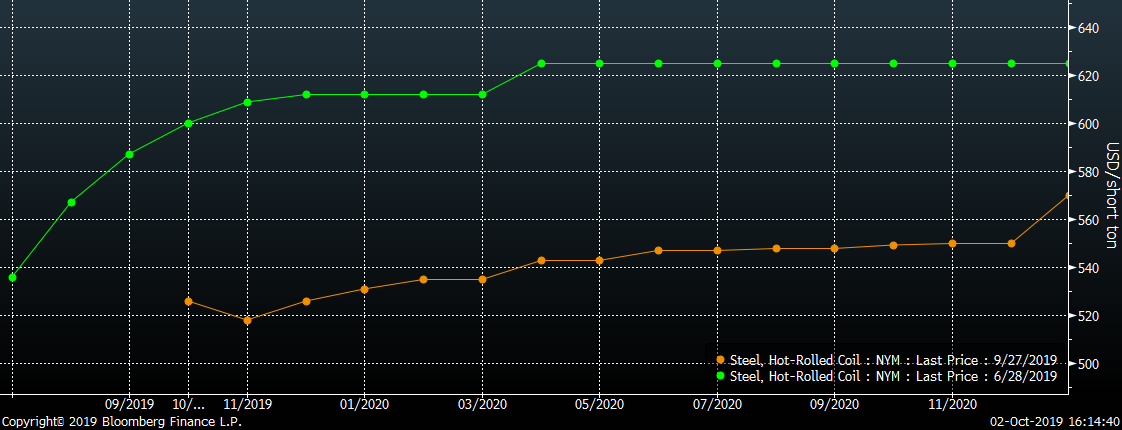Click the USD/short ton axis title
This screenshot has height=430, width=1122.
click(x=1111, y=195)
